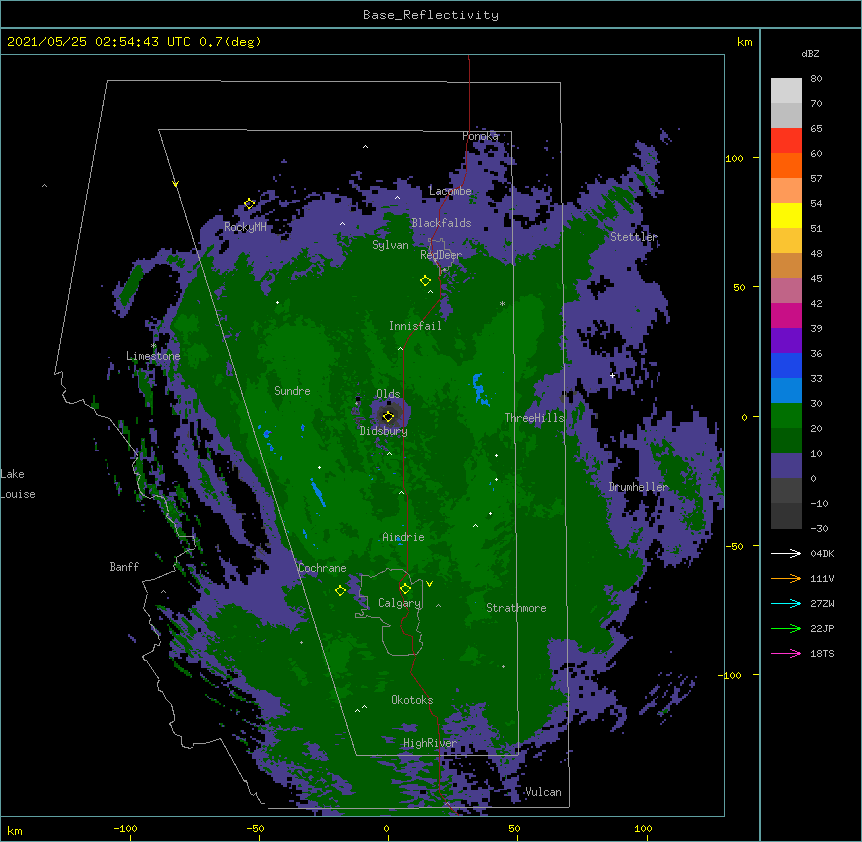Viewport: 862px width, 842px height.
Task: Click the magenta swatch at 42 dBZ
Action: coord(786,315)
